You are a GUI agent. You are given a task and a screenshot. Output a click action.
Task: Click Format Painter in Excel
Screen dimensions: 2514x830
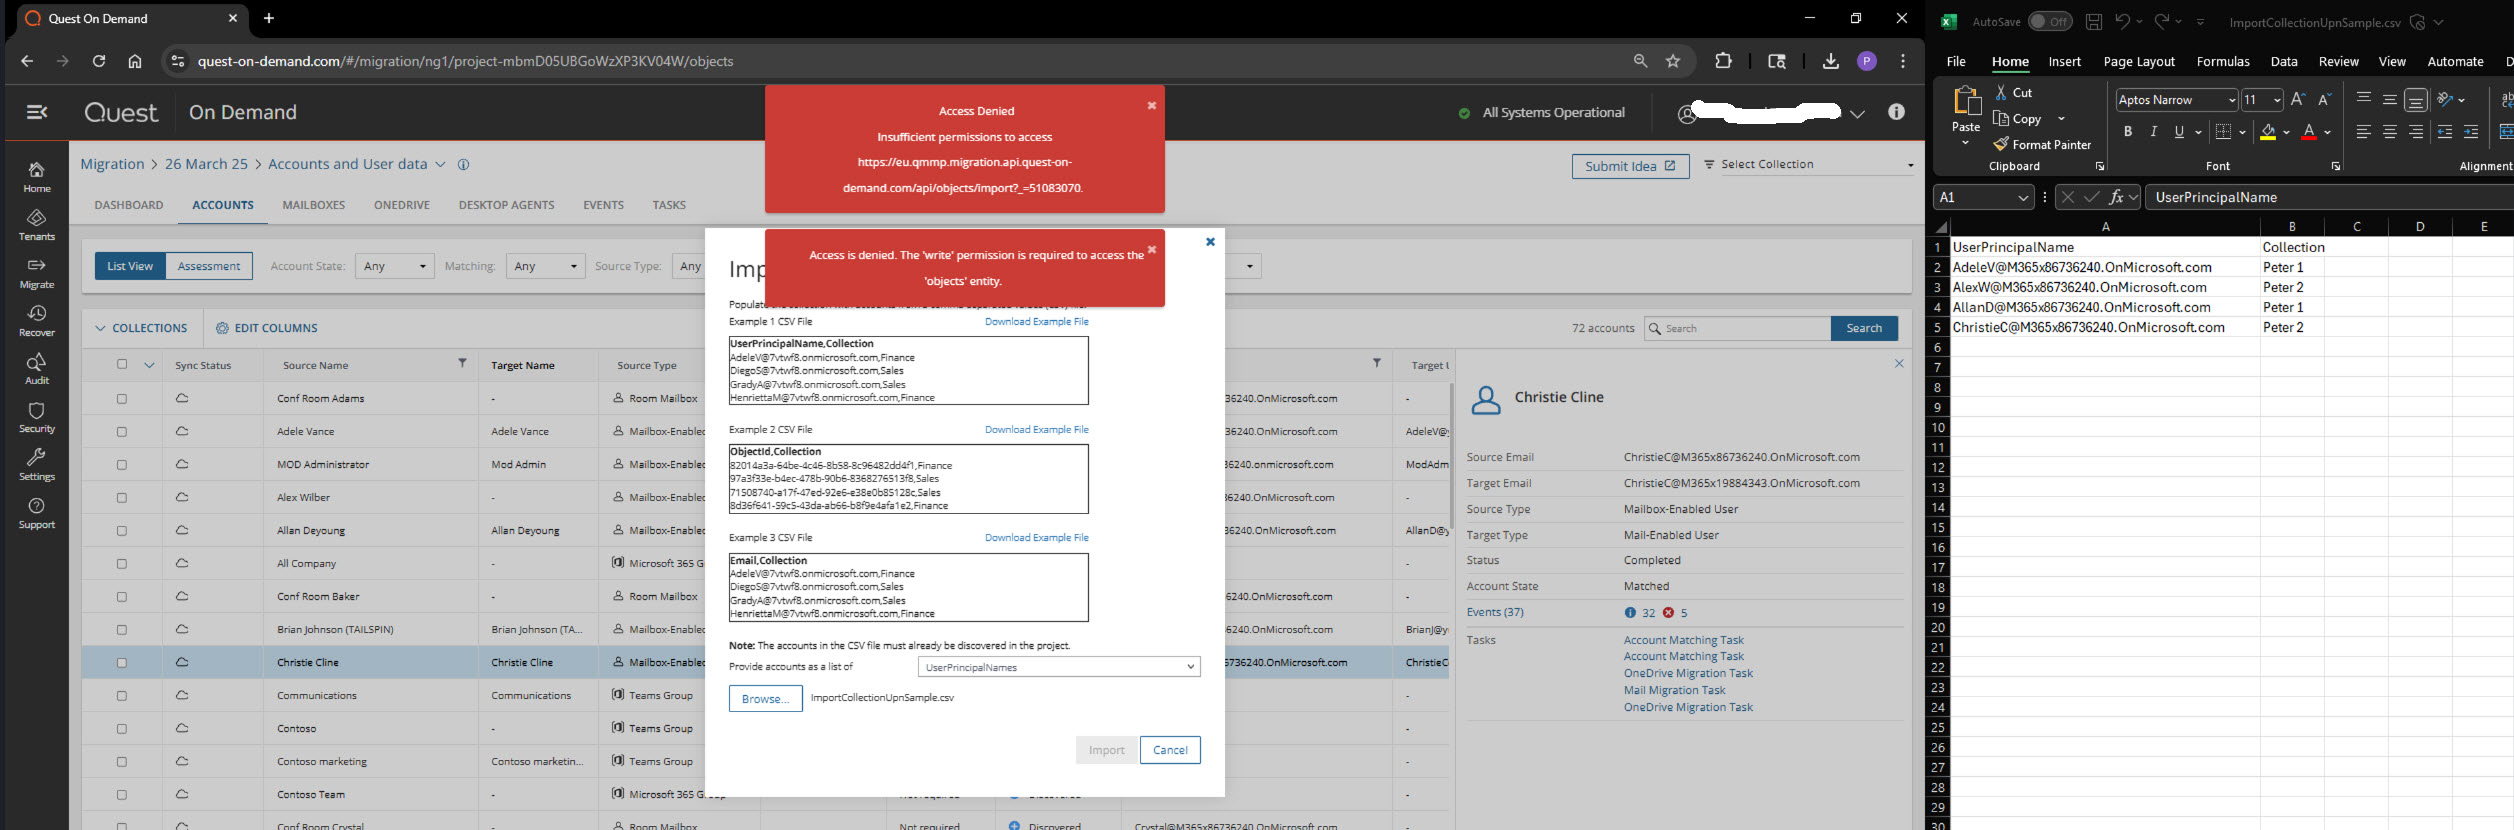point(2042,144)
